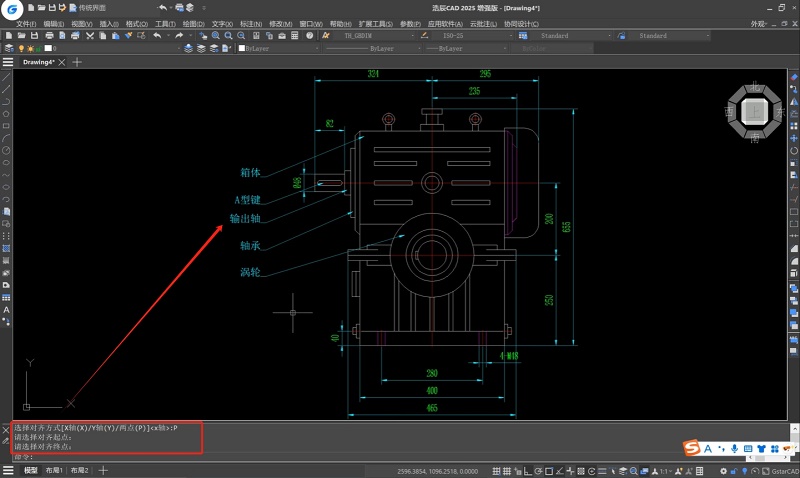Add a new drawing tab with plus

[x=77, y=62]
